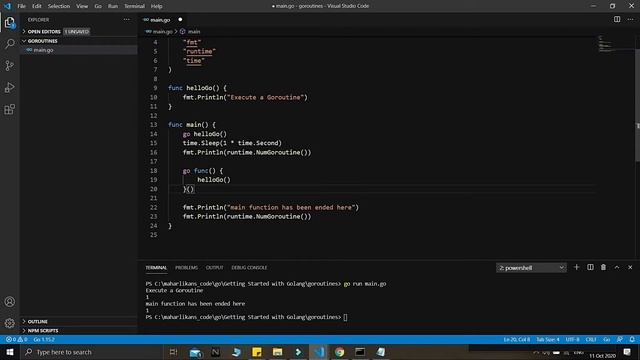The height and width of the screenshot is (360, 640).
Task: Open Google Chrome from taskbar
Action: 339,352
